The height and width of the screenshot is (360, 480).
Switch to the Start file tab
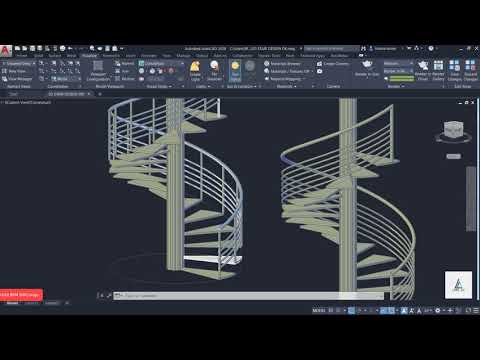[13, 94]
